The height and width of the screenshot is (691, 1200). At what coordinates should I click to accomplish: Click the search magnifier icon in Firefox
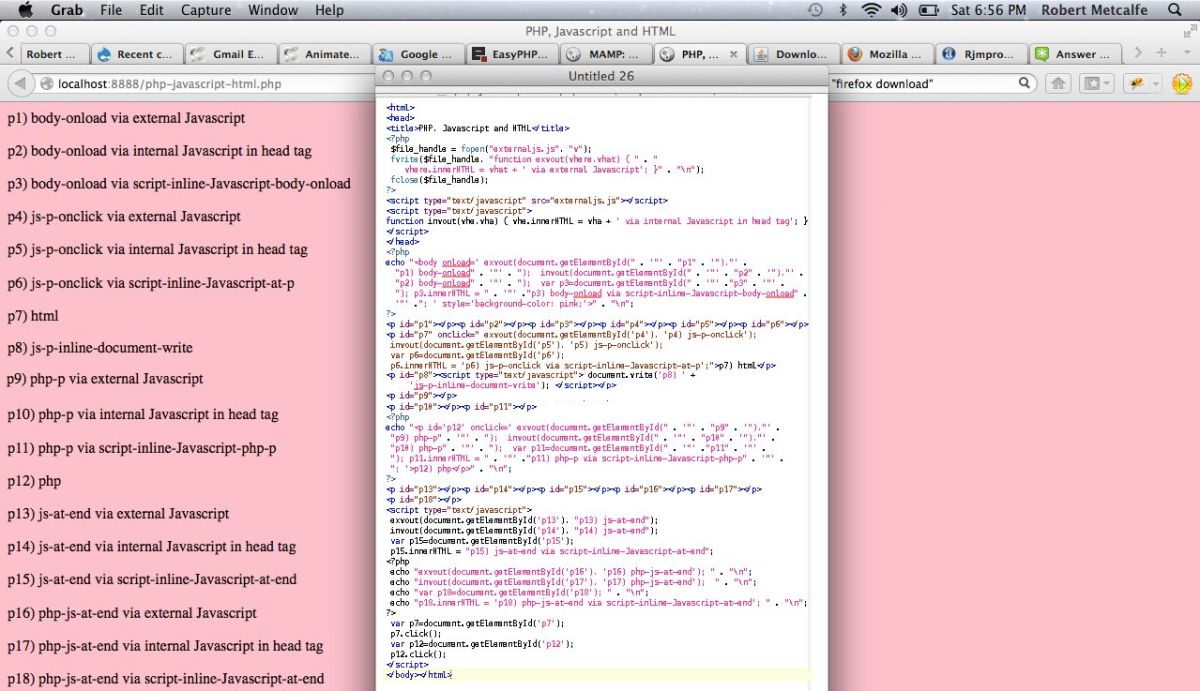[1025, 84]
